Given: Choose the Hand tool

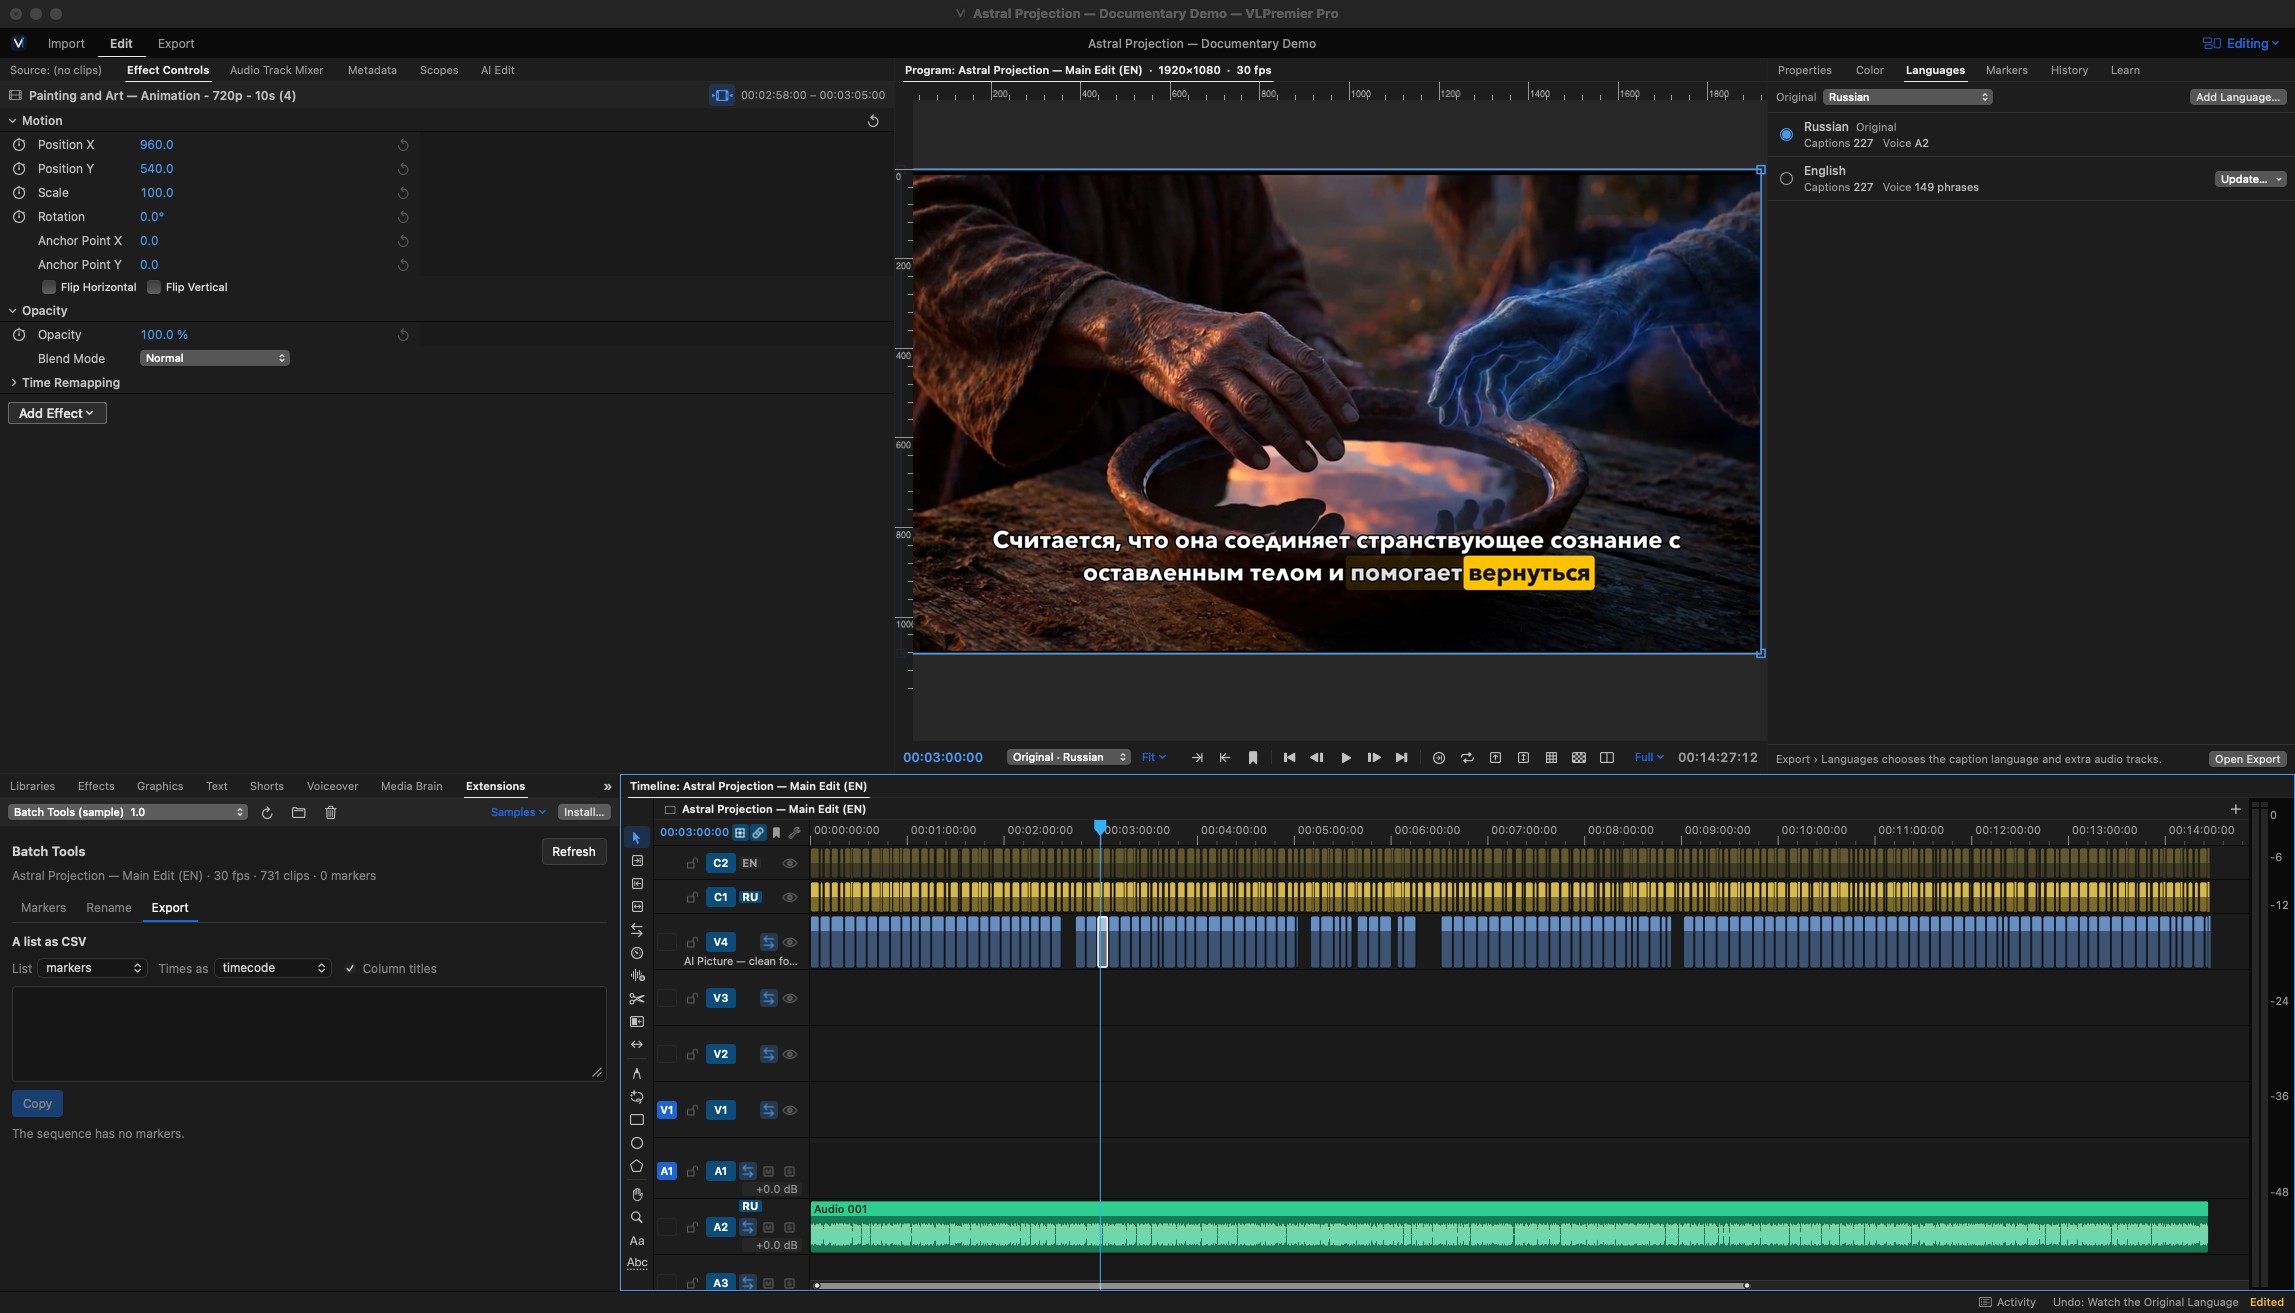Looking at the screenshot, I should (x=636, y=1194).
